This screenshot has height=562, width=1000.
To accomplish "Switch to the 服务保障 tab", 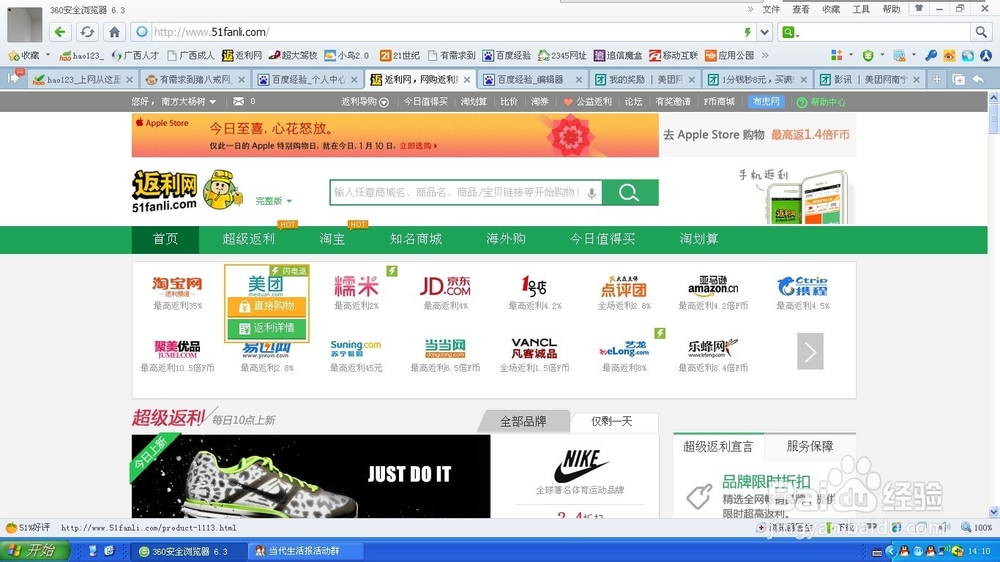I will tap(810, 447).
